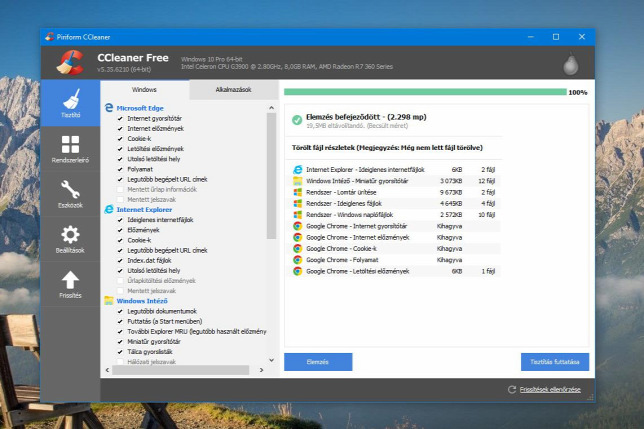644x429 pixels.
Task: Click the CCleaner logo in the header
Action: [x=70, y=62]
